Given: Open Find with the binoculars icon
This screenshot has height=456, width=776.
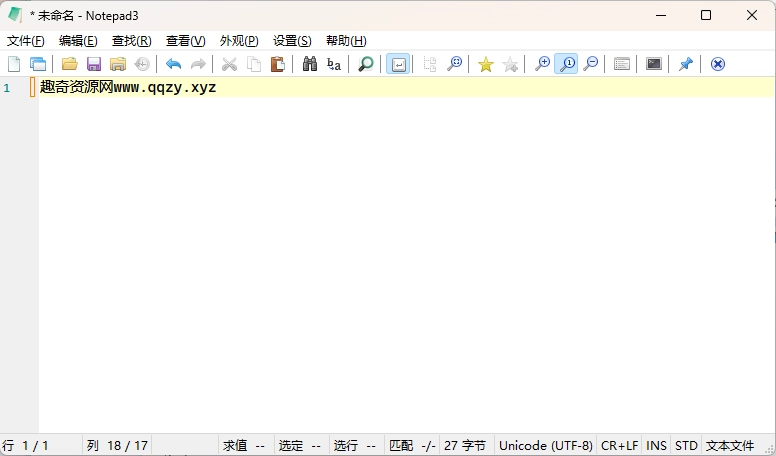Looking at the screenshot, I should [x=310, y=64].
